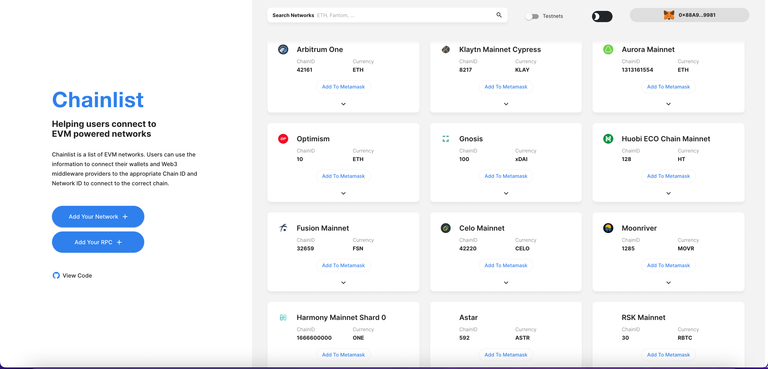Expand Arbitrum One card details chevron
The image size is (768, 369).
pos(343,104)
